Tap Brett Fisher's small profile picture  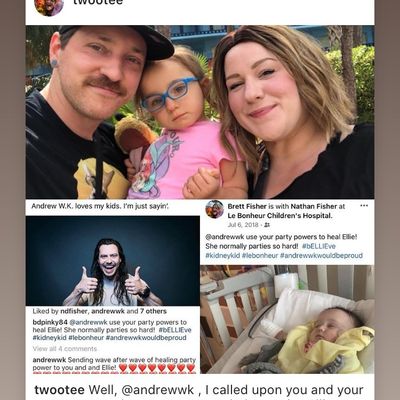pyautogui.click(x=214, y=209)
